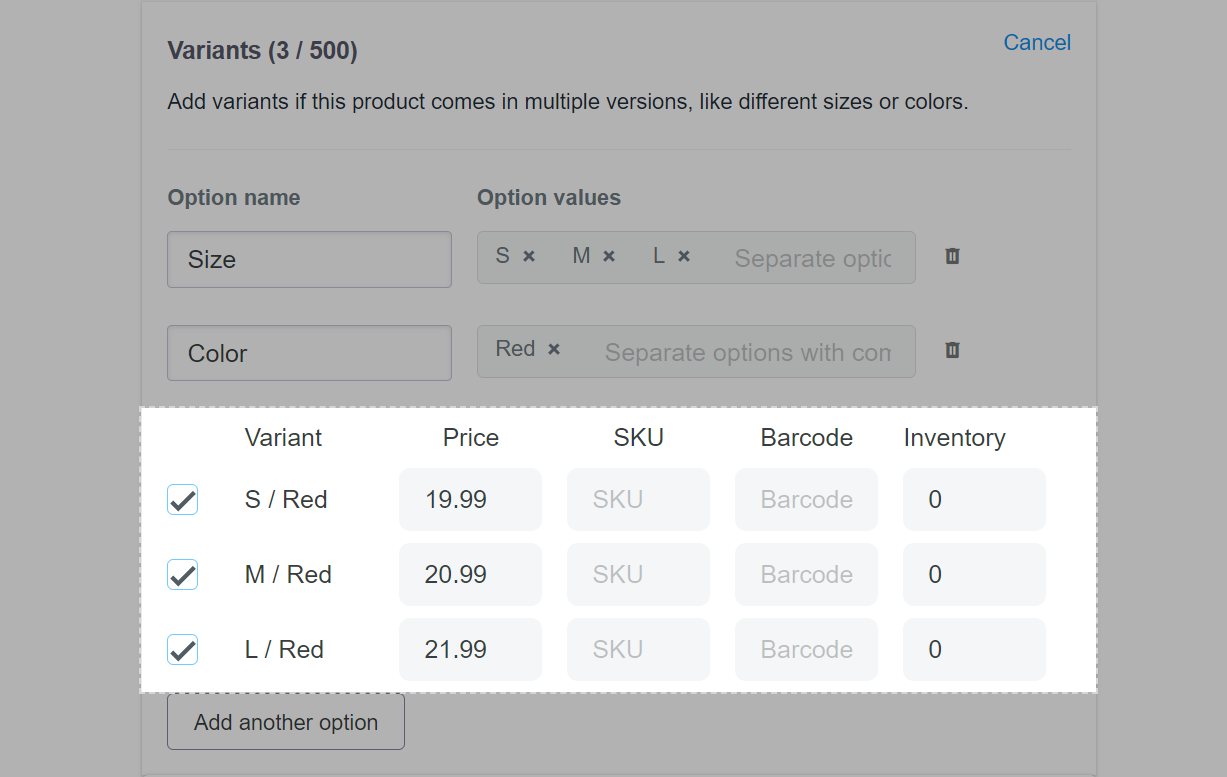Click the price field showing 21.99
Screen dimensions: 1227x777
coord(470,650)
